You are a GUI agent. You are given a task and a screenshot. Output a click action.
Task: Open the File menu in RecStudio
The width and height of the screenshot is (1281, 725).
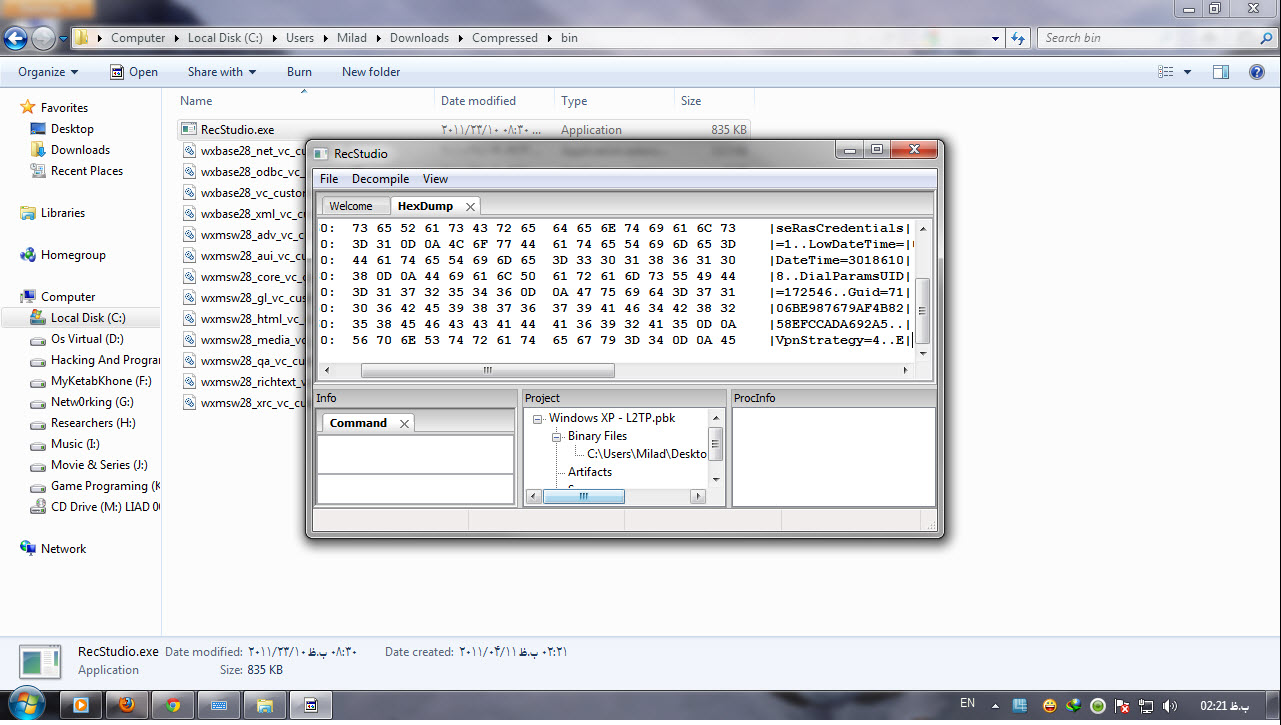click(329, 179)
